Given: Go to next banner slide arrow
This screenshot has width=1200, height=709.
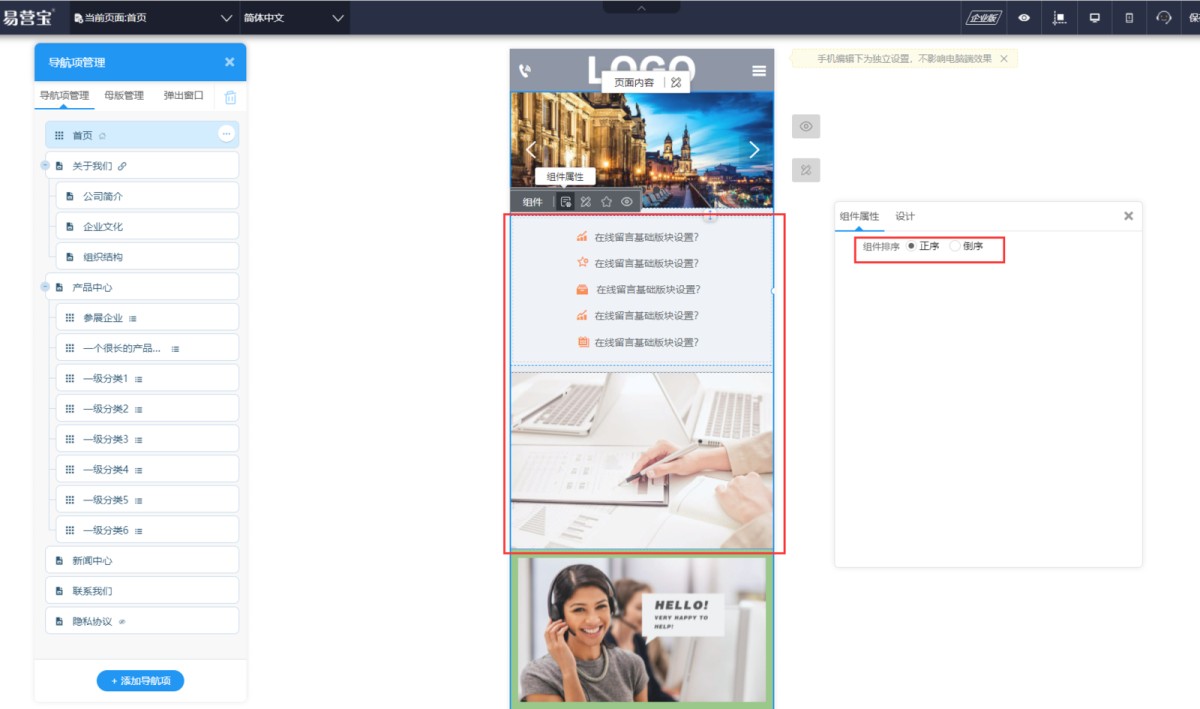Looking at the screenshot, I should coord(754,150).
